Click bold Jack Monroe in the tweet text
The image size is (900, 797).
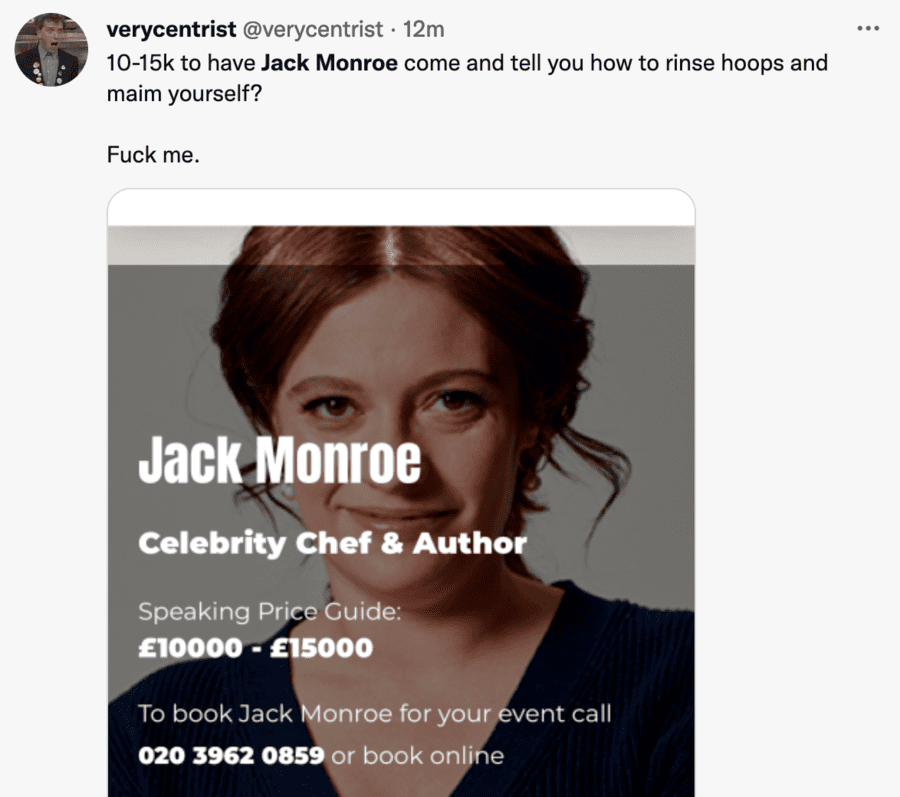coord(329,63)
